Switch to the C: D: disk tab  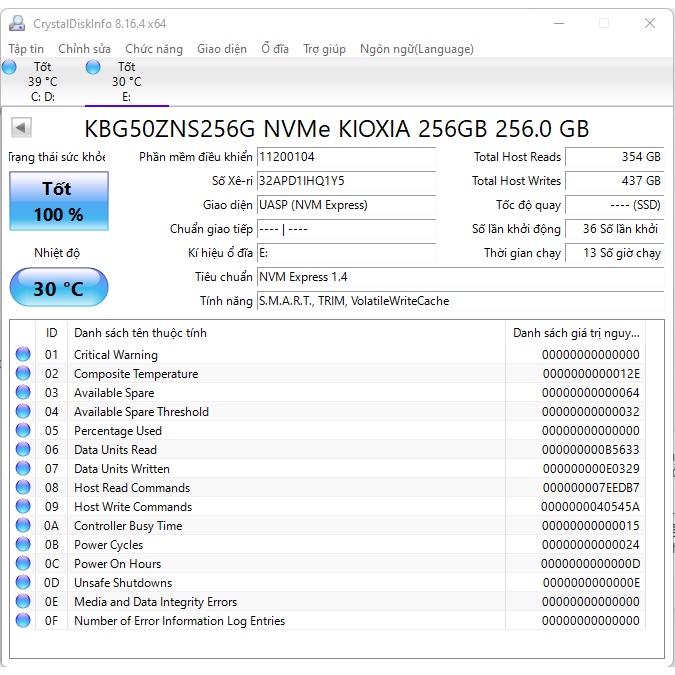point(42,82)
